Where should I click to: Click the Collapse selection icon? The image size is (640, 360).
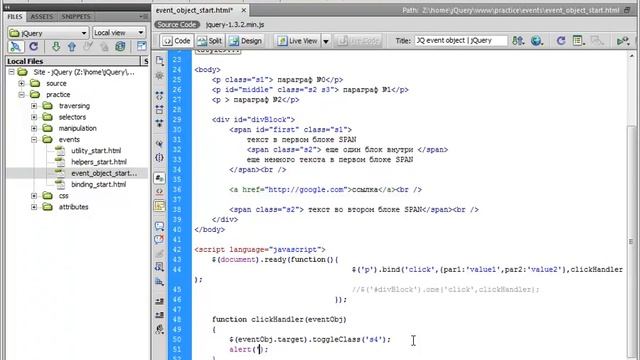click(160, 109)
